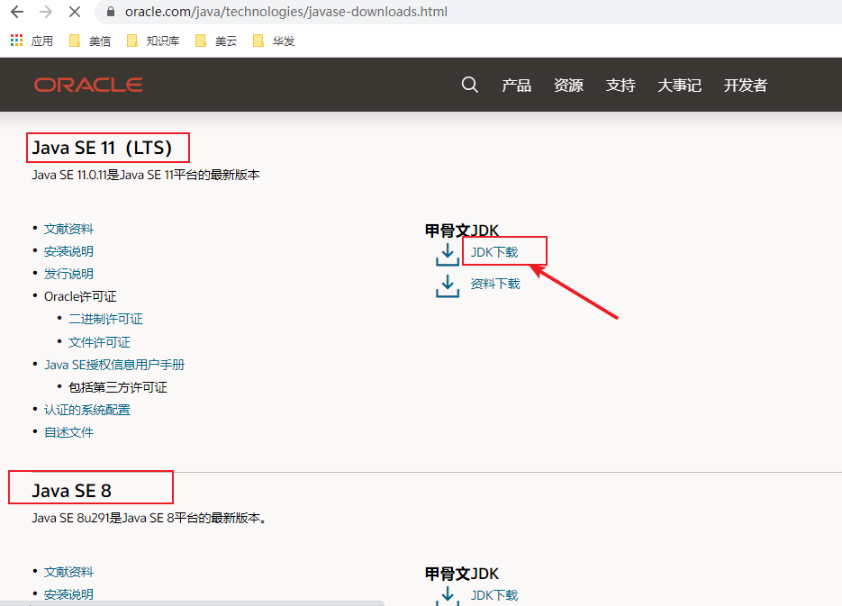Click JDK下载 link under Java SE 11

click(494, 252)
